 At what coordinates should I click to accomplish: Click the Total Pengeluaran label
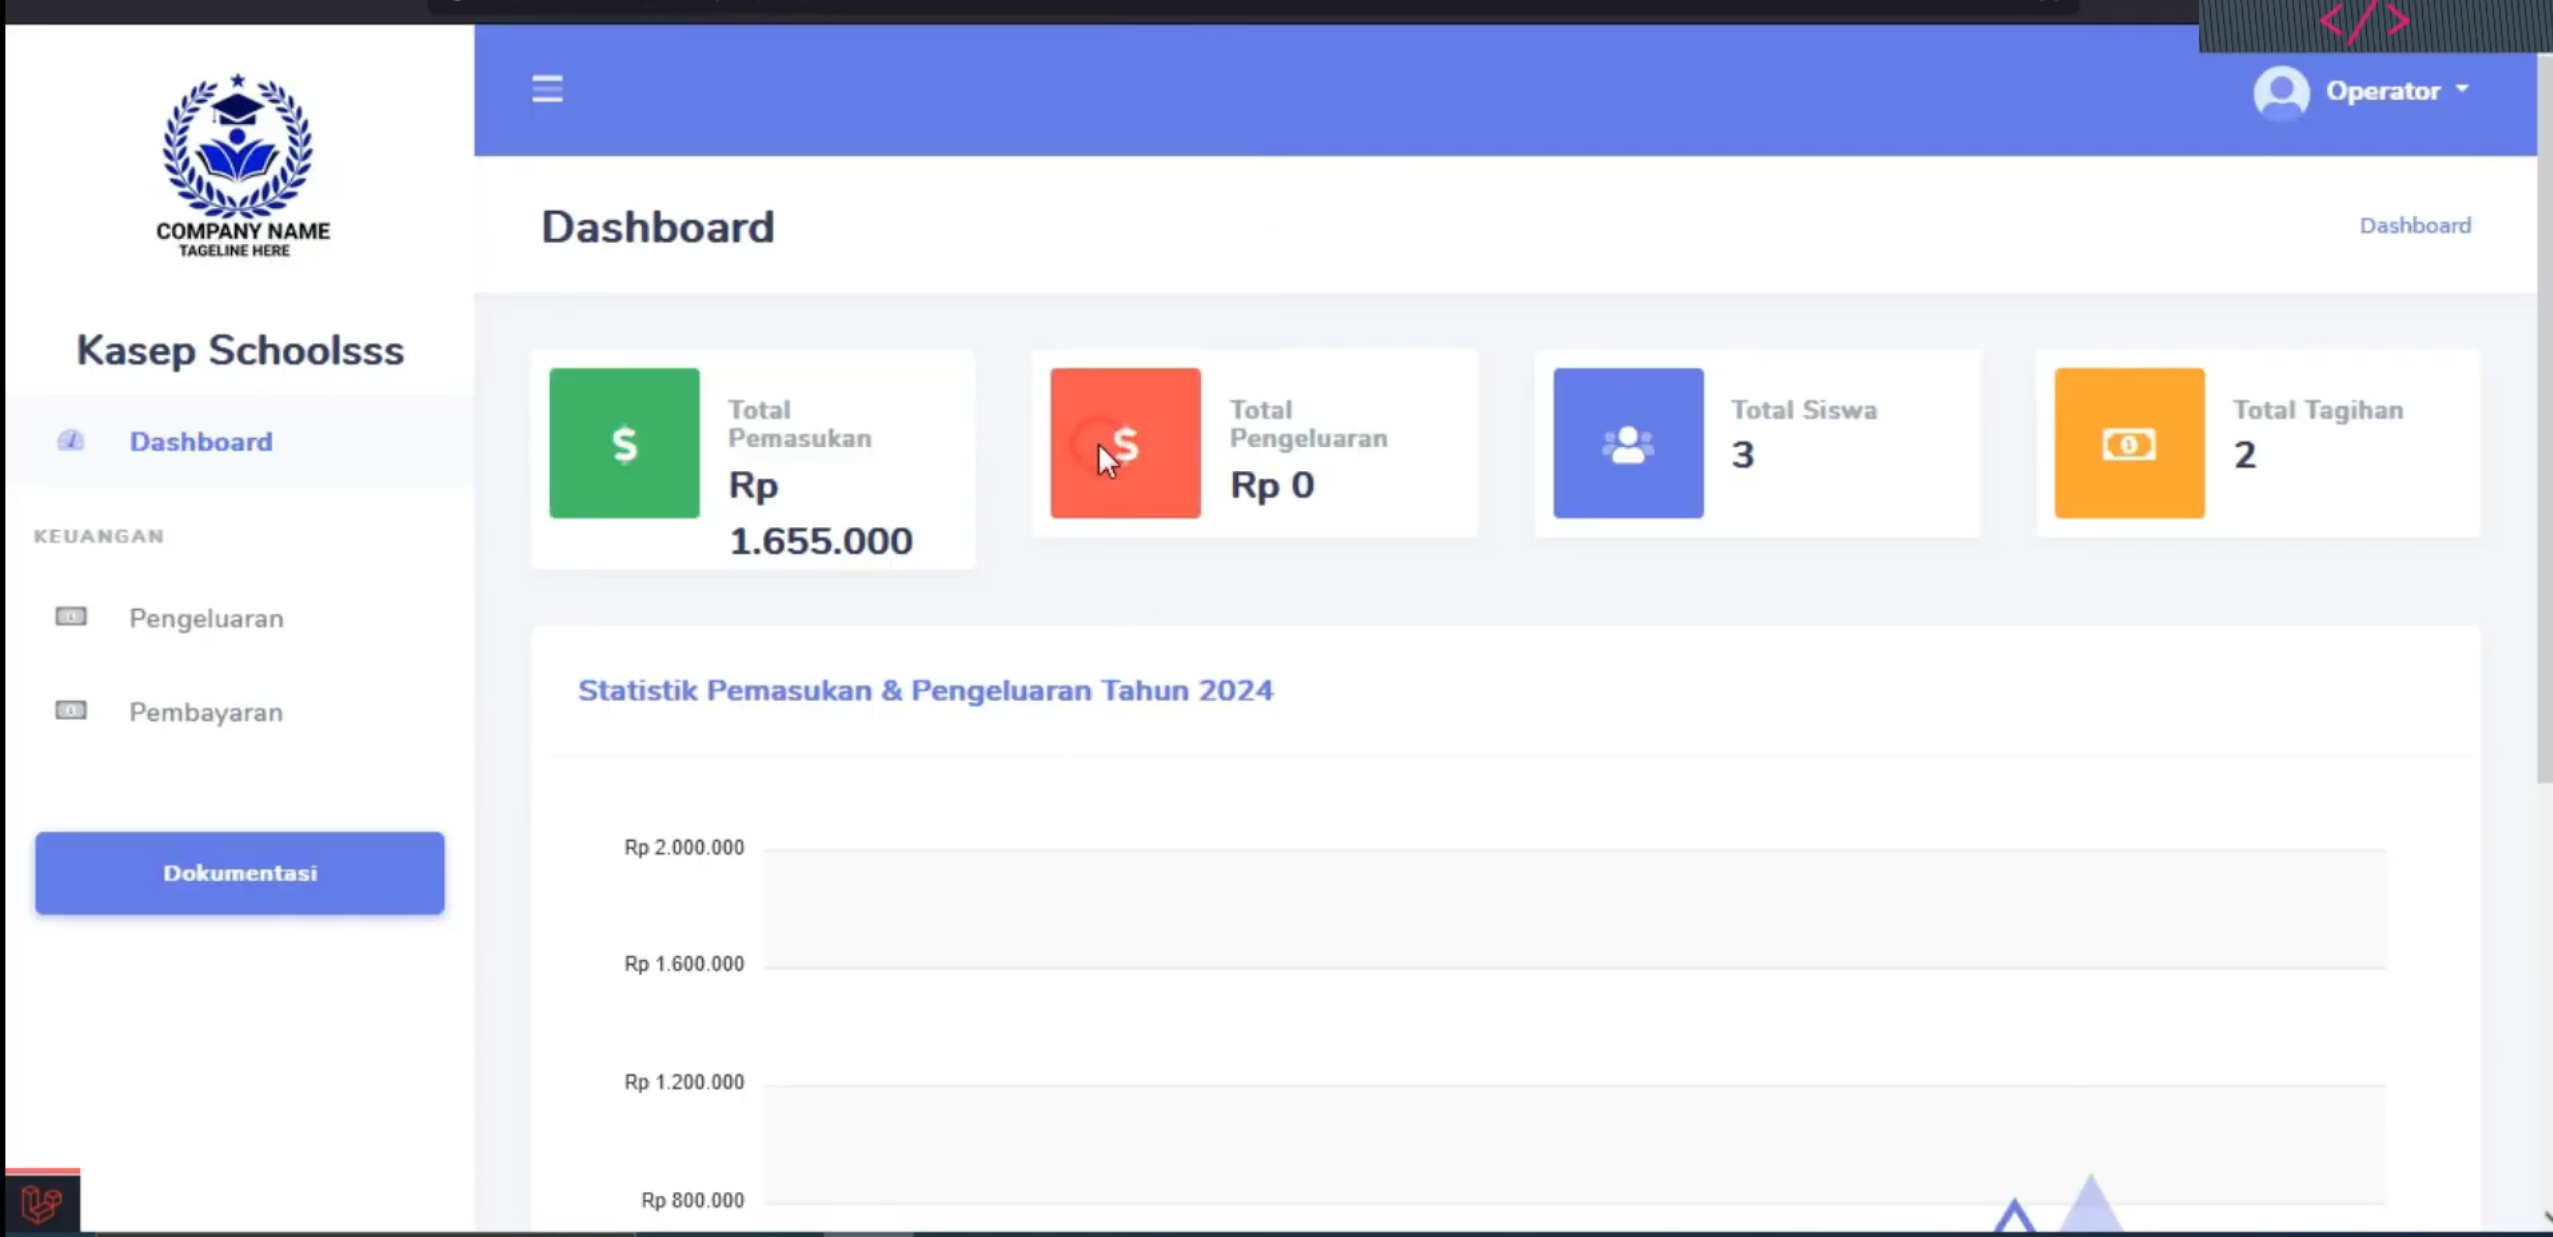tap(1308, 424)
